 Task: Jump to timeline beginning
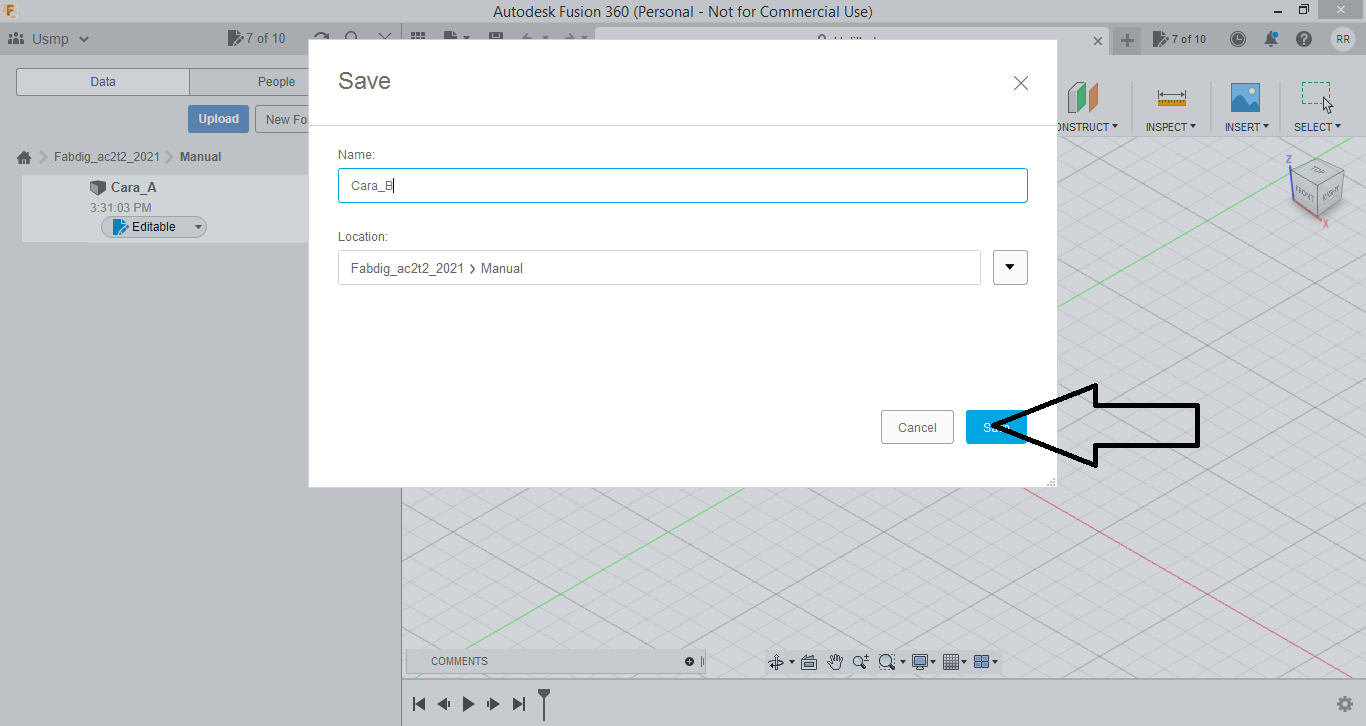coord(420,704)
